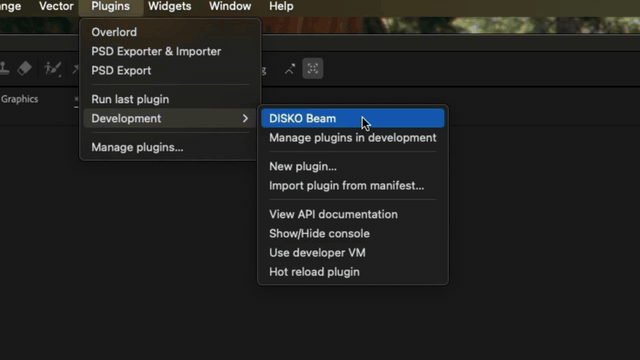
Task: Select the brush-and-figure tool icon
Action: (x=53, y=69)
